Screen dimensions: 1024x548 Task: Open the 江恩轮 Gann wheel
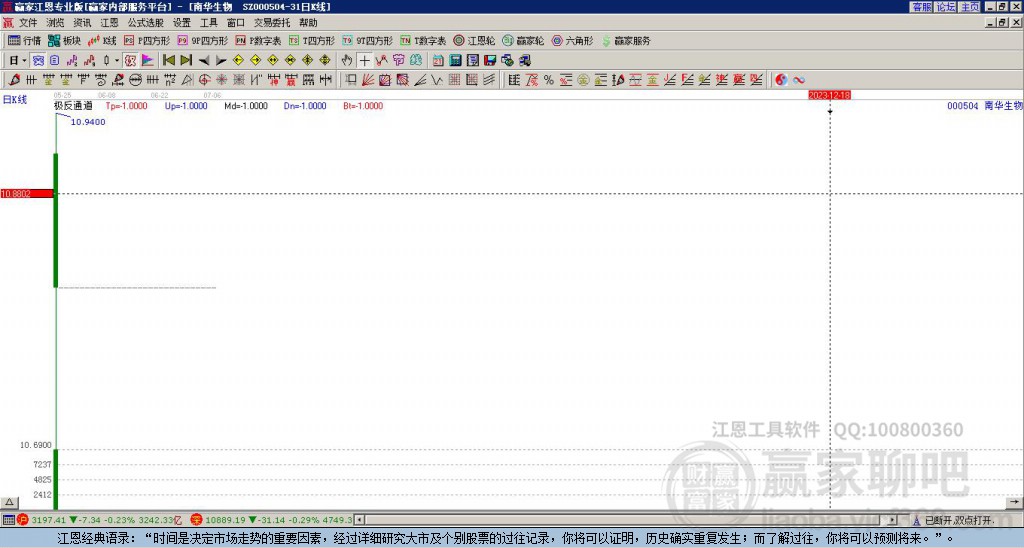tap(474, 40)
